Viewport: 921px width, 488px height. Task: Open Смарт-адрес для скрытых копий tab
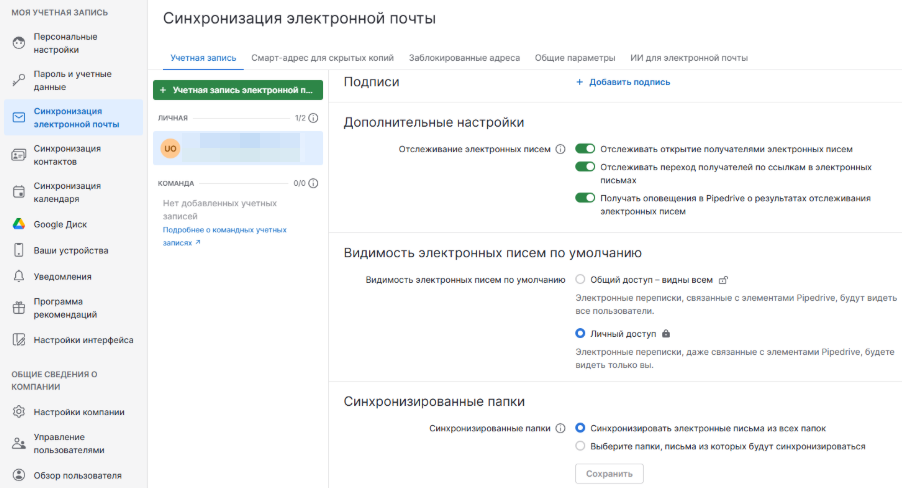point(322,58)
